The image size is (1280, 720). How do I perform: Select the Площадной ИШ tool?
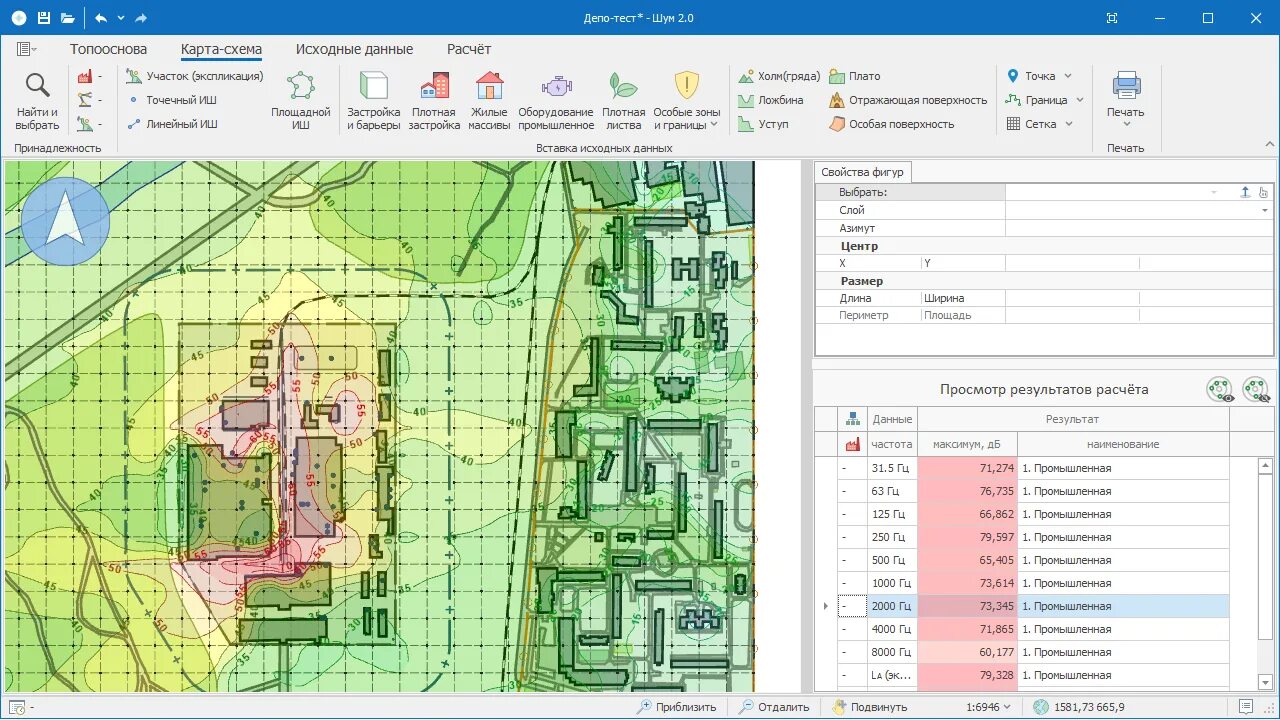tap(300, 100)
